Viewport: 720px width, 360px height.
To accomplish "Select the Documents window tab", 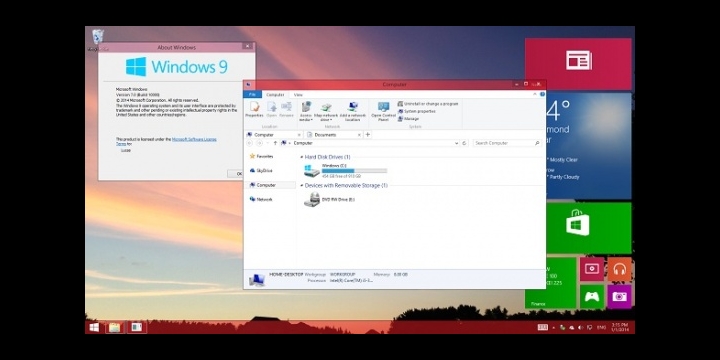I will point(333,135).
